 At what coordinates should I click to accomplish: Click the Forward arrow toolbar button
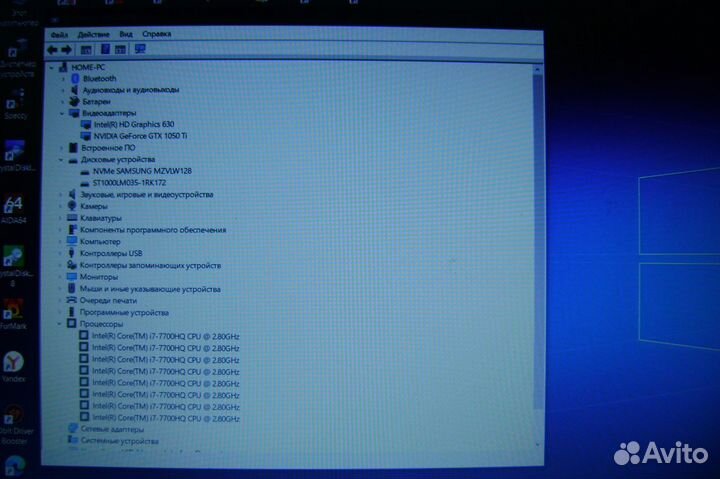click(67, 50)
